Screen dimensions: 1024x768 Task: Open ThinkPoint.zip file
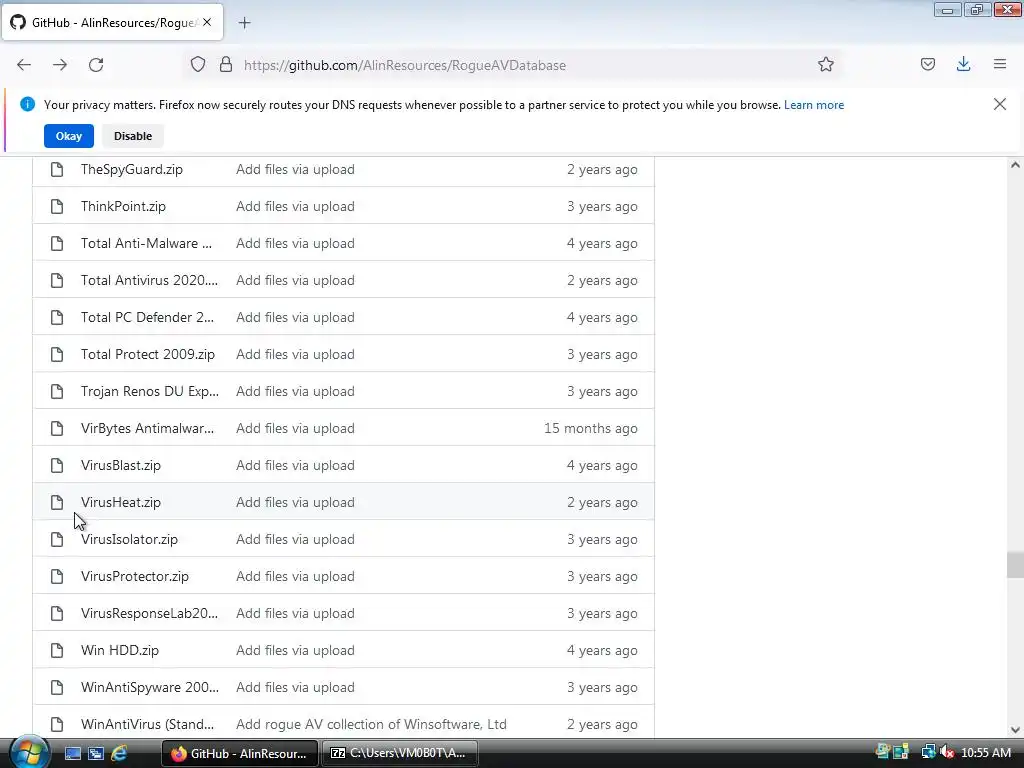[x=123, y=206]
